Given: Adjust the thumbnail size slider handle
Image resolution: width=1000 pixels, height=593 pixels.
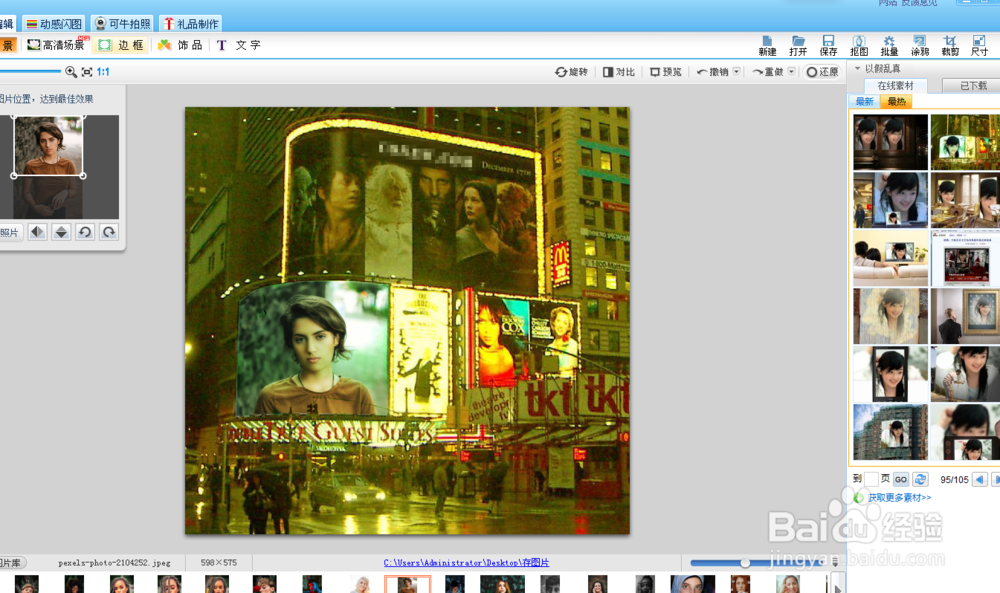Looking at the screenshot, I should 744,563.
